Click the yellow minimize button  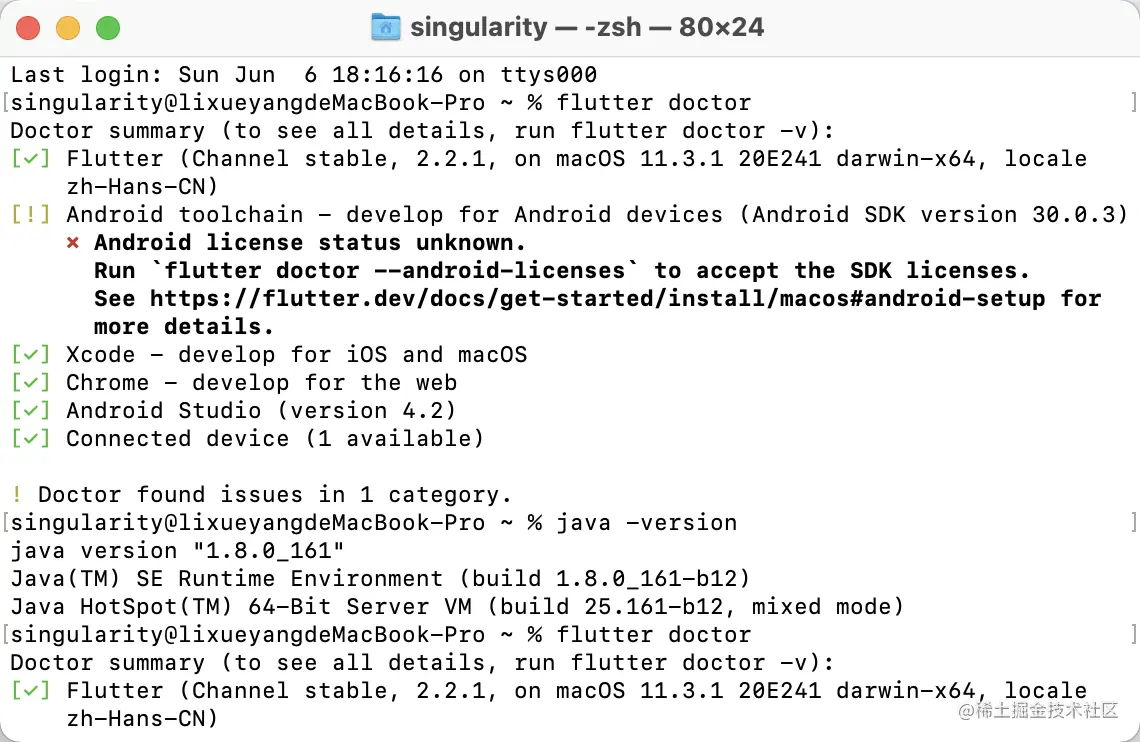68,28
